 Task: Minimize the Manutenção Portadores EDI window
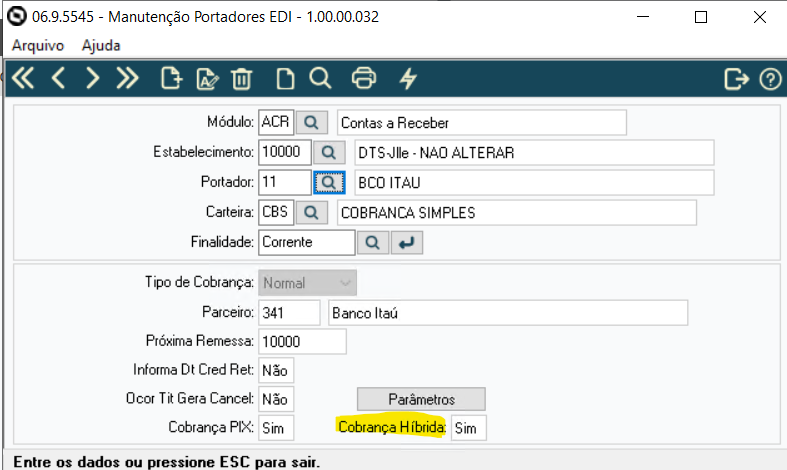coord(643,17)
